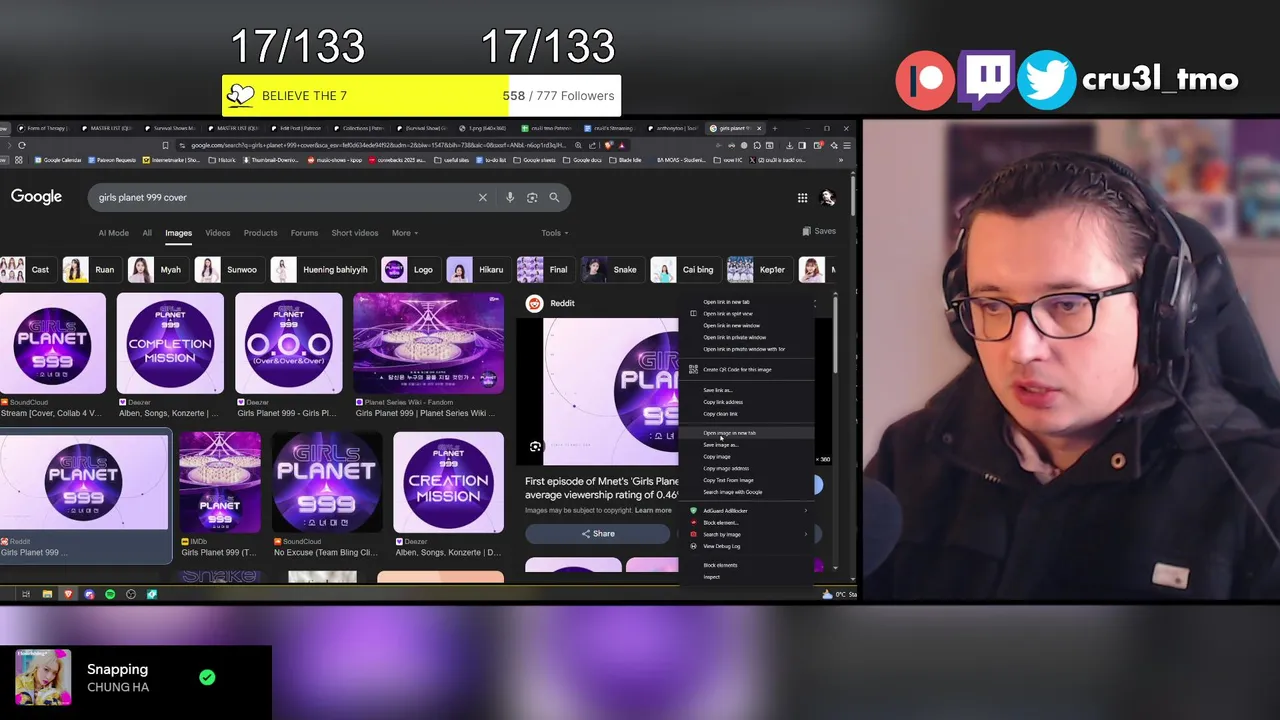Image resolution: width=1280 pixels, height=720 pixels.
Task: Choose Copy image address
Action: (747, 468)
